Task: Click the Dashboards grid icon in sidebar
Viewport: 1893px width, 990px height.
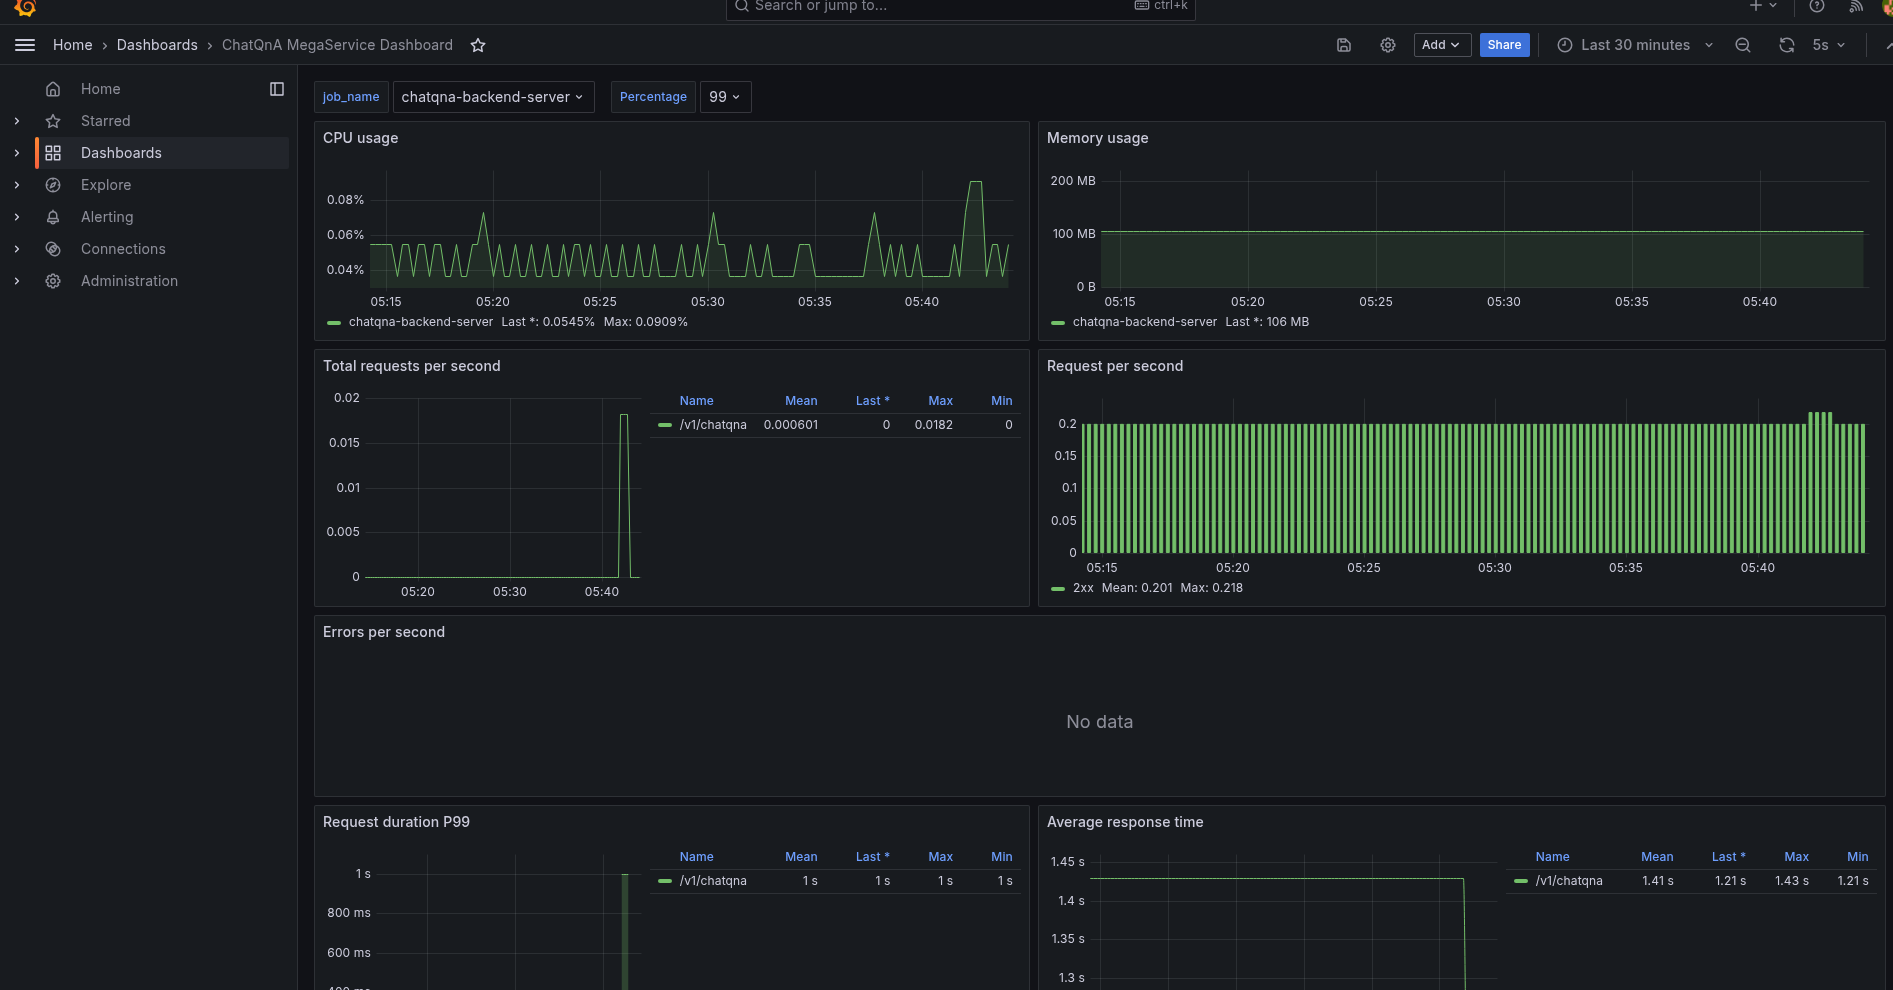Action: click(53, 153)
